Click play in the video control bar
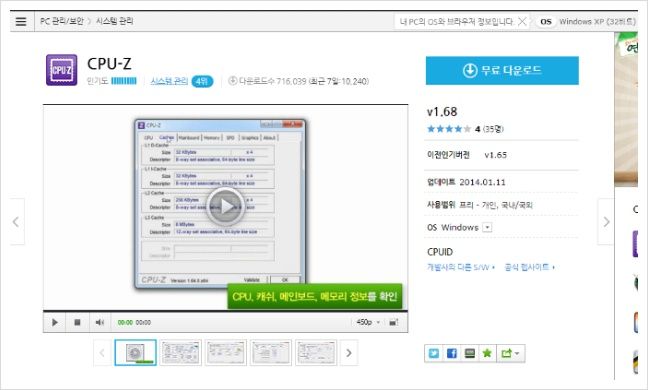This screenshot has width=648, height=390. (55, 322)
